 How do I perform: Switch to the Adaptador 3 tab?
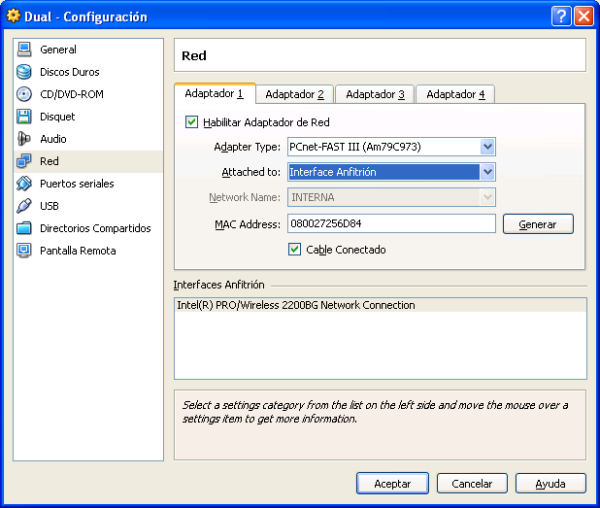coord(374,95)
